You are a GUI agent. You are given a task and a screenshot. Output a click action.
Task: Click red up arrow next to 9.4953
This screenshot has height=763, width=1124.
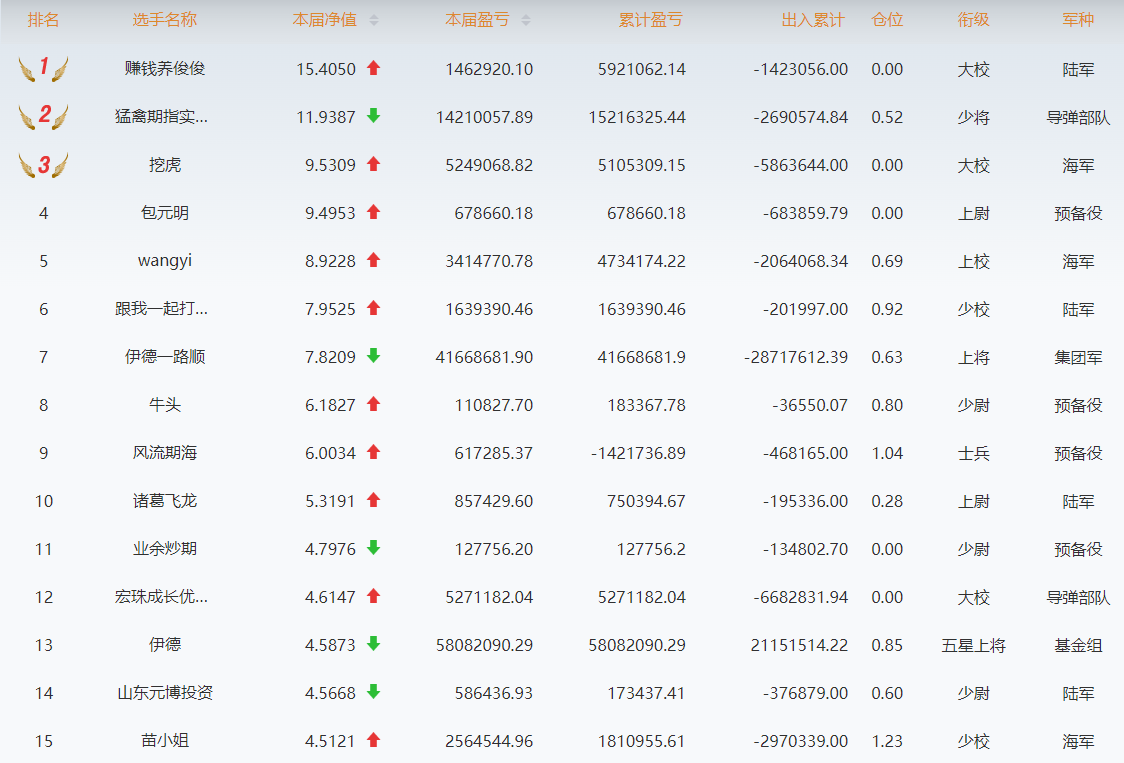coord(373,212)
